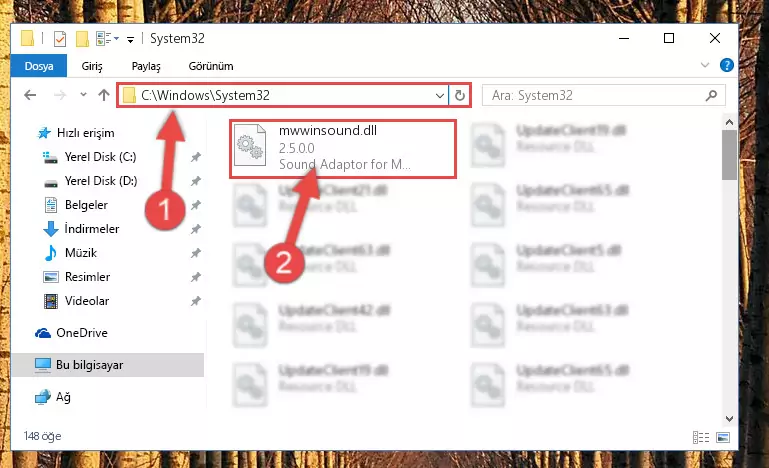Click pin icon next to Belgeler
The image size is (769, 468).
[x=196, y=205]
